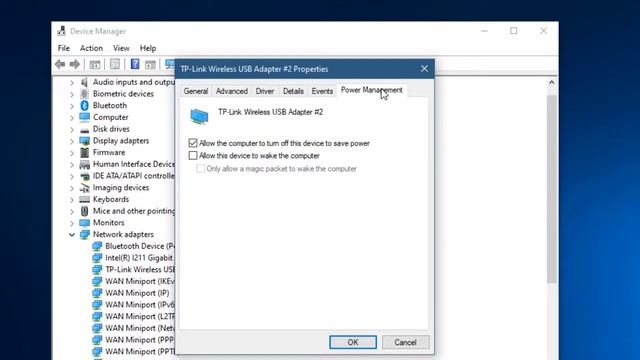Close the TP-Link Properties dialog

pyautogui.click(x=424, y=69)
